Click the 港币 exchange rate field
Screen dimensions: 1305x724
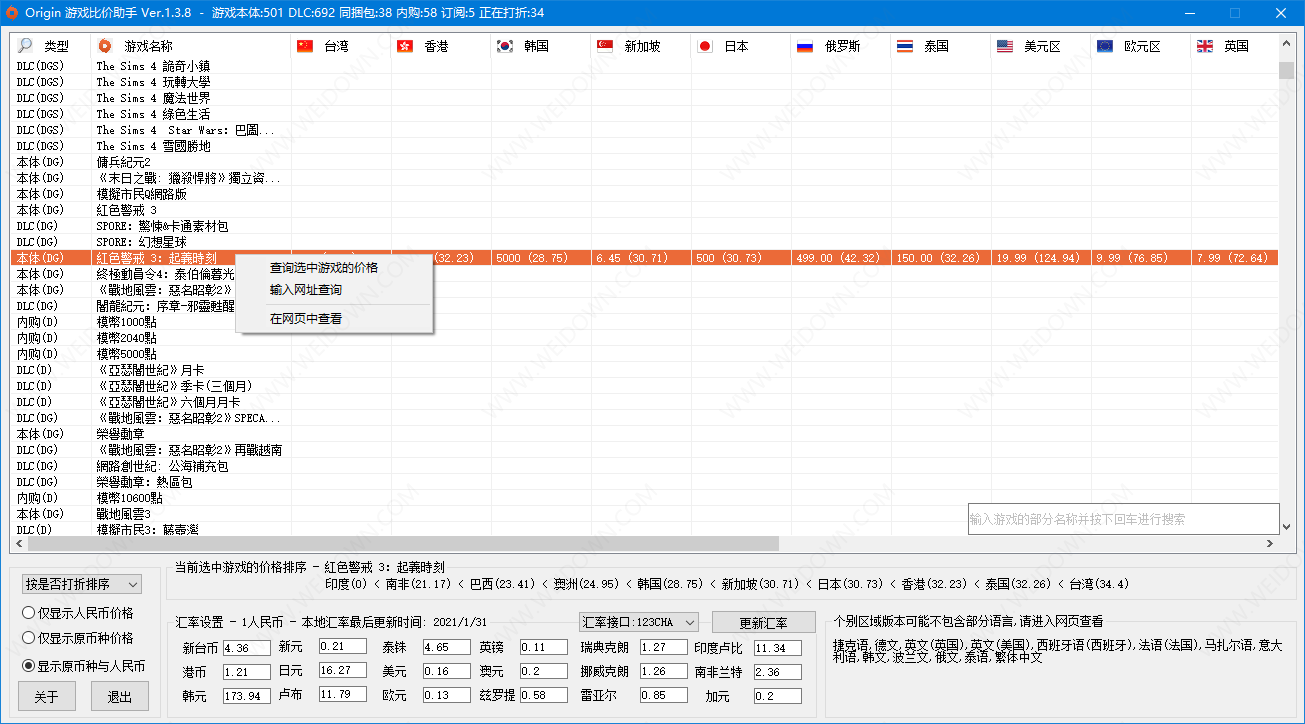click(x=246, y=672)
